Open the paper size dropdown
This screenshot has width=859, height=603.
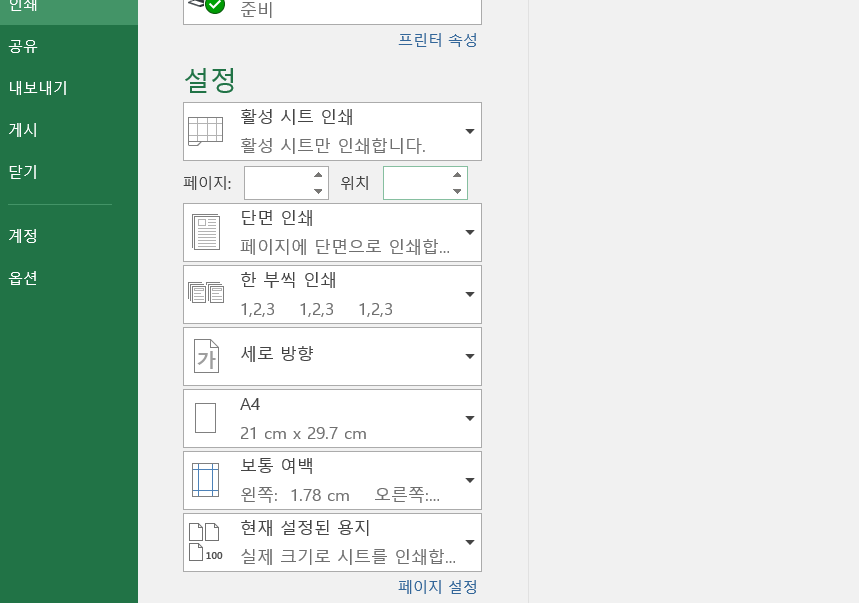468,418
